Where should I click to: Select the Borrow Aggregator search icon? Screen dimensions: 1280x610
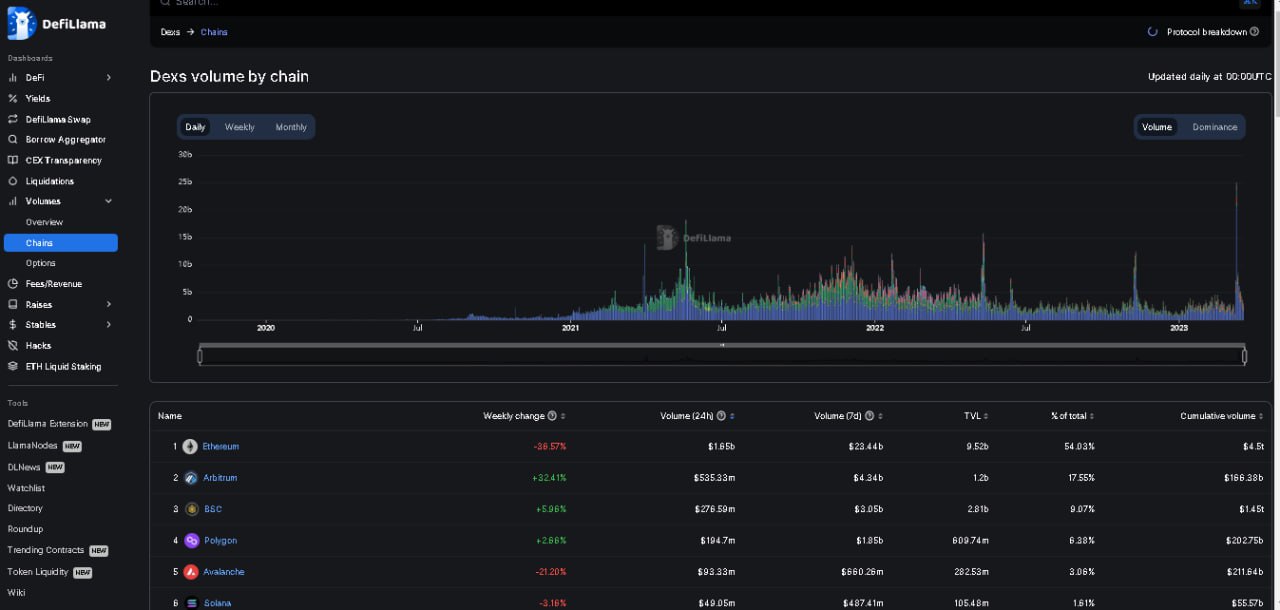point(13,140)
